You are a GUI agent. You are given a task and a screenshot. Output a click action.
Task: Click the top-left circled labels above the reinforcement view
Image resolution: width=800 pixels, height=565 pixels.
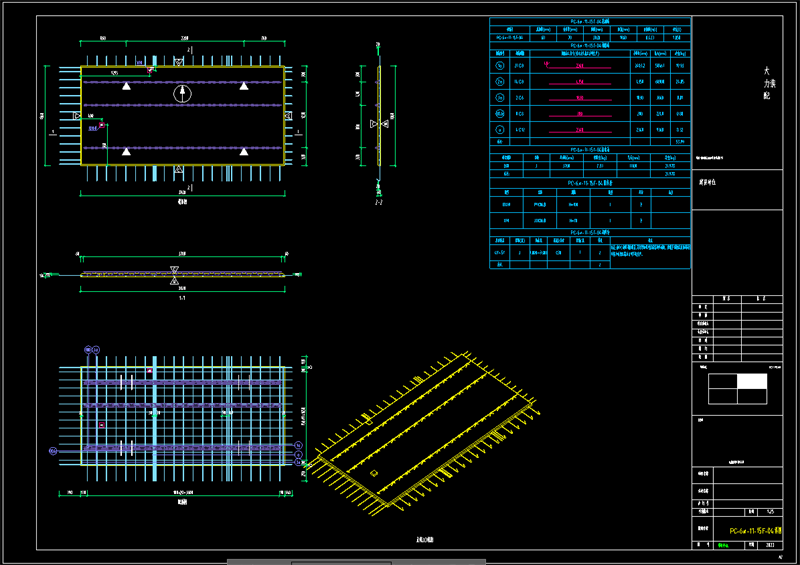(x=92, y=350)
